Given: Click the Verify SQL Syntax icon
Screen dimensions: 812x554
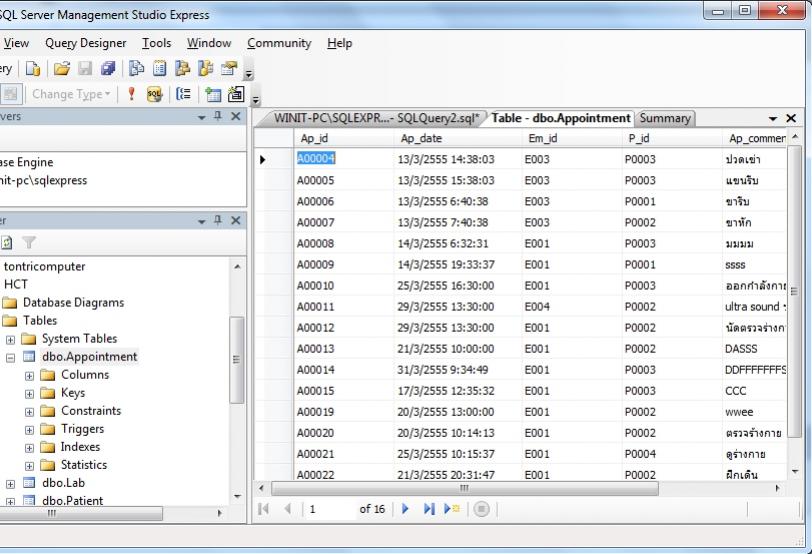Looking at the screenshot, I should [154, 94].
